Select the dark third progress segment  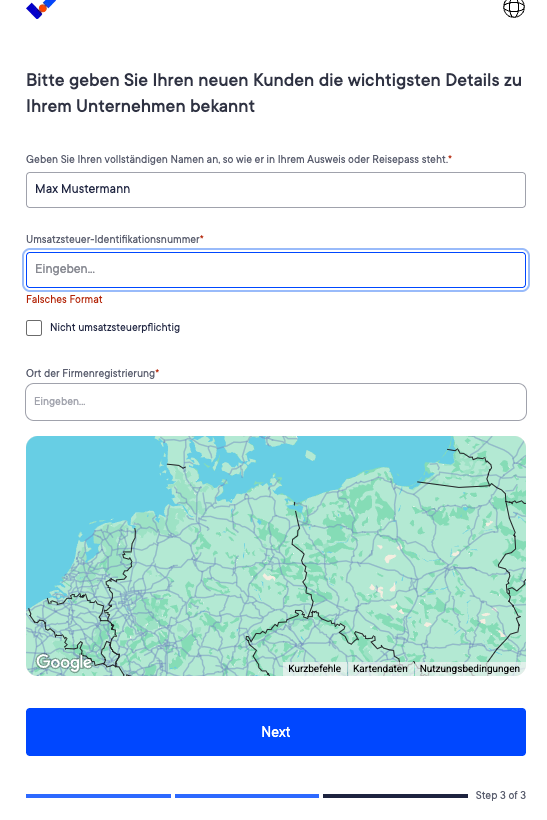click(395, 795)
